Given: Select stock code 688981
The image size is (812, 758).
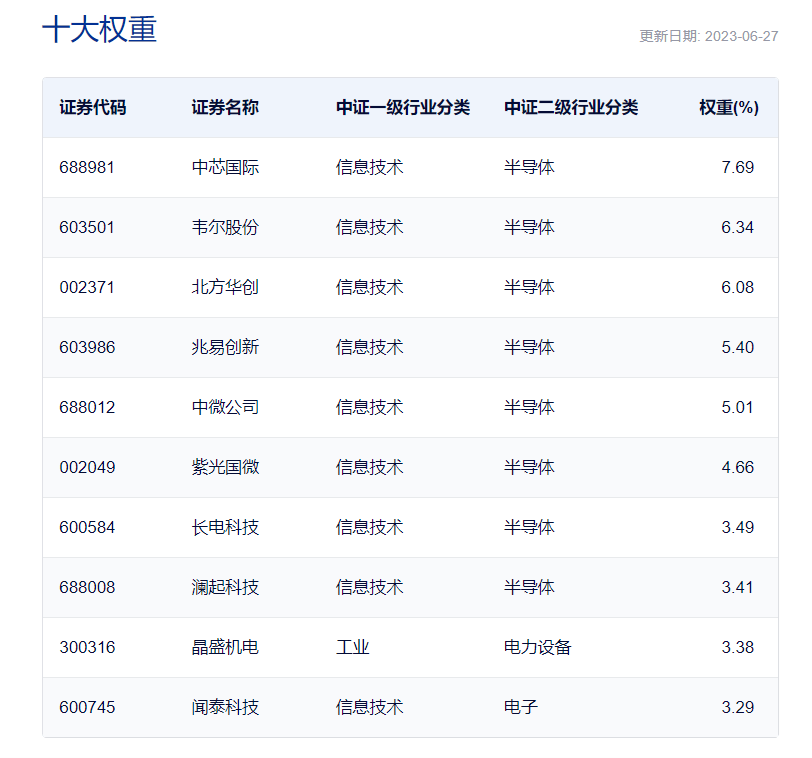Looking at the screenshot, I should point(87,168).
